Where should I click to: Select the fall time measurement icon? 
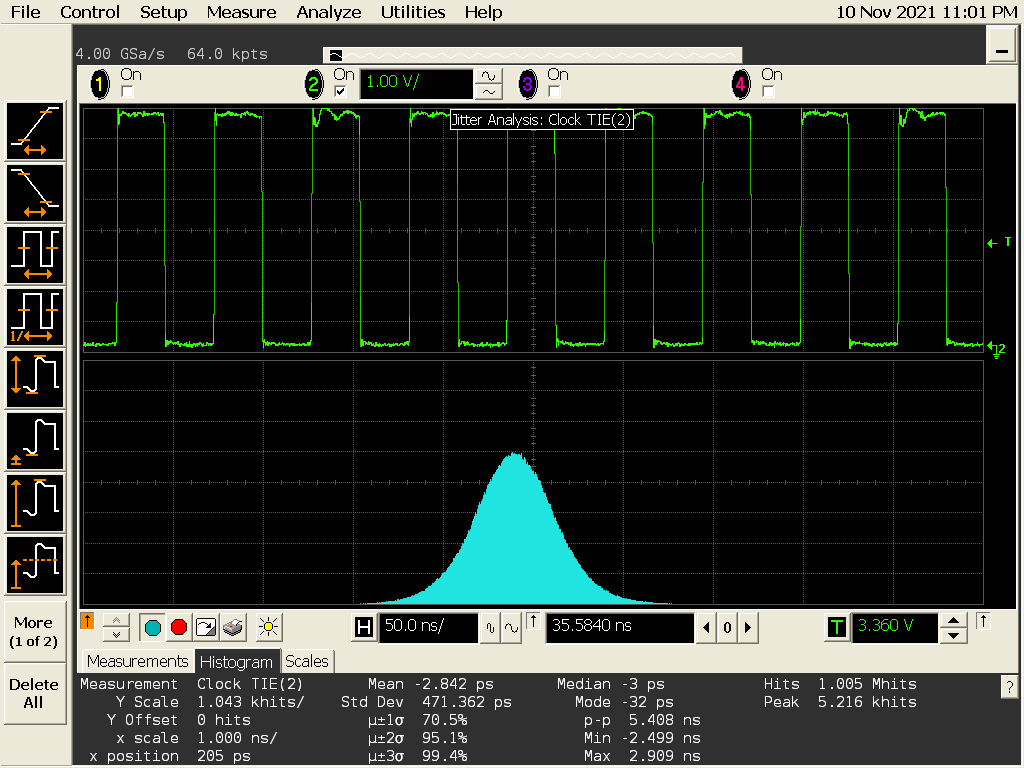tap(36, 193)
